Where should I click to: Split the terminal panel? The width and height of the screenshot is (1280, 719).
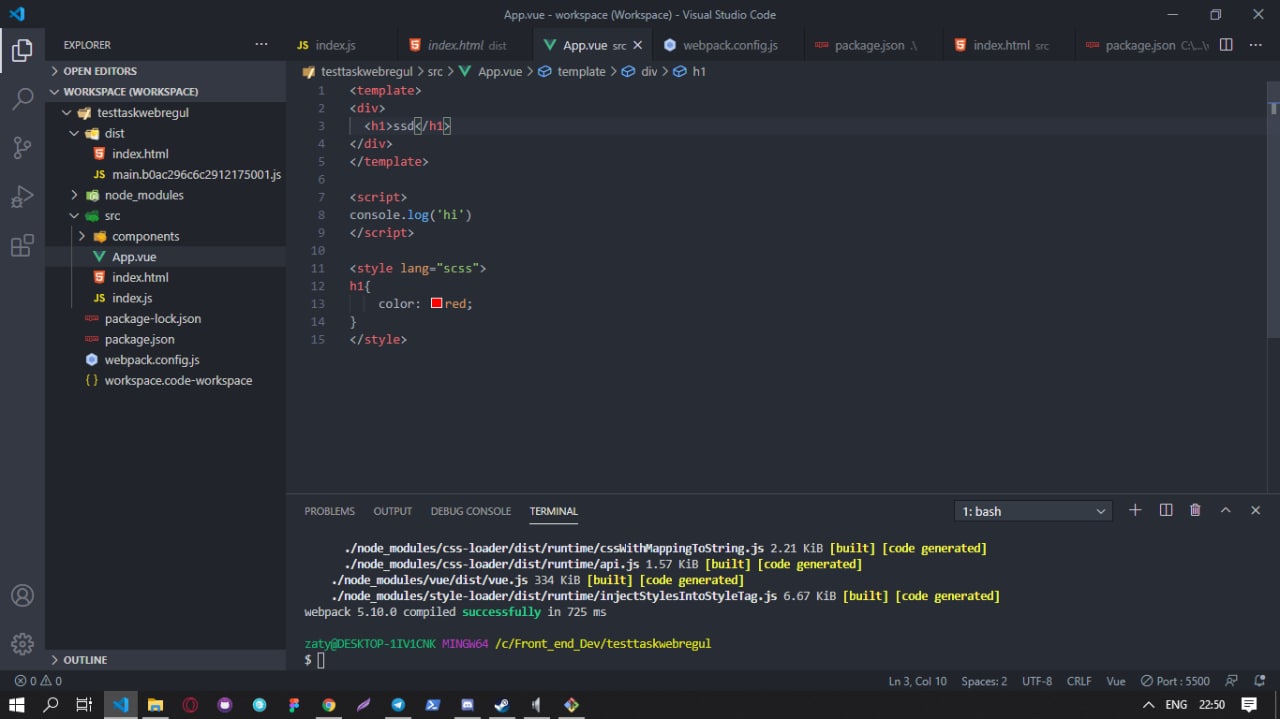click(1166, 510)
